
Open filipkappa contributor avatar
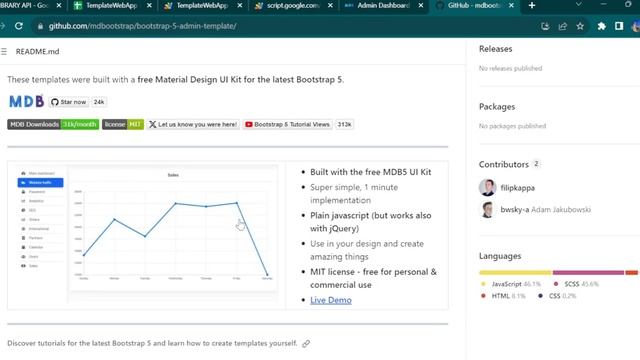click(x=487, y=188)
